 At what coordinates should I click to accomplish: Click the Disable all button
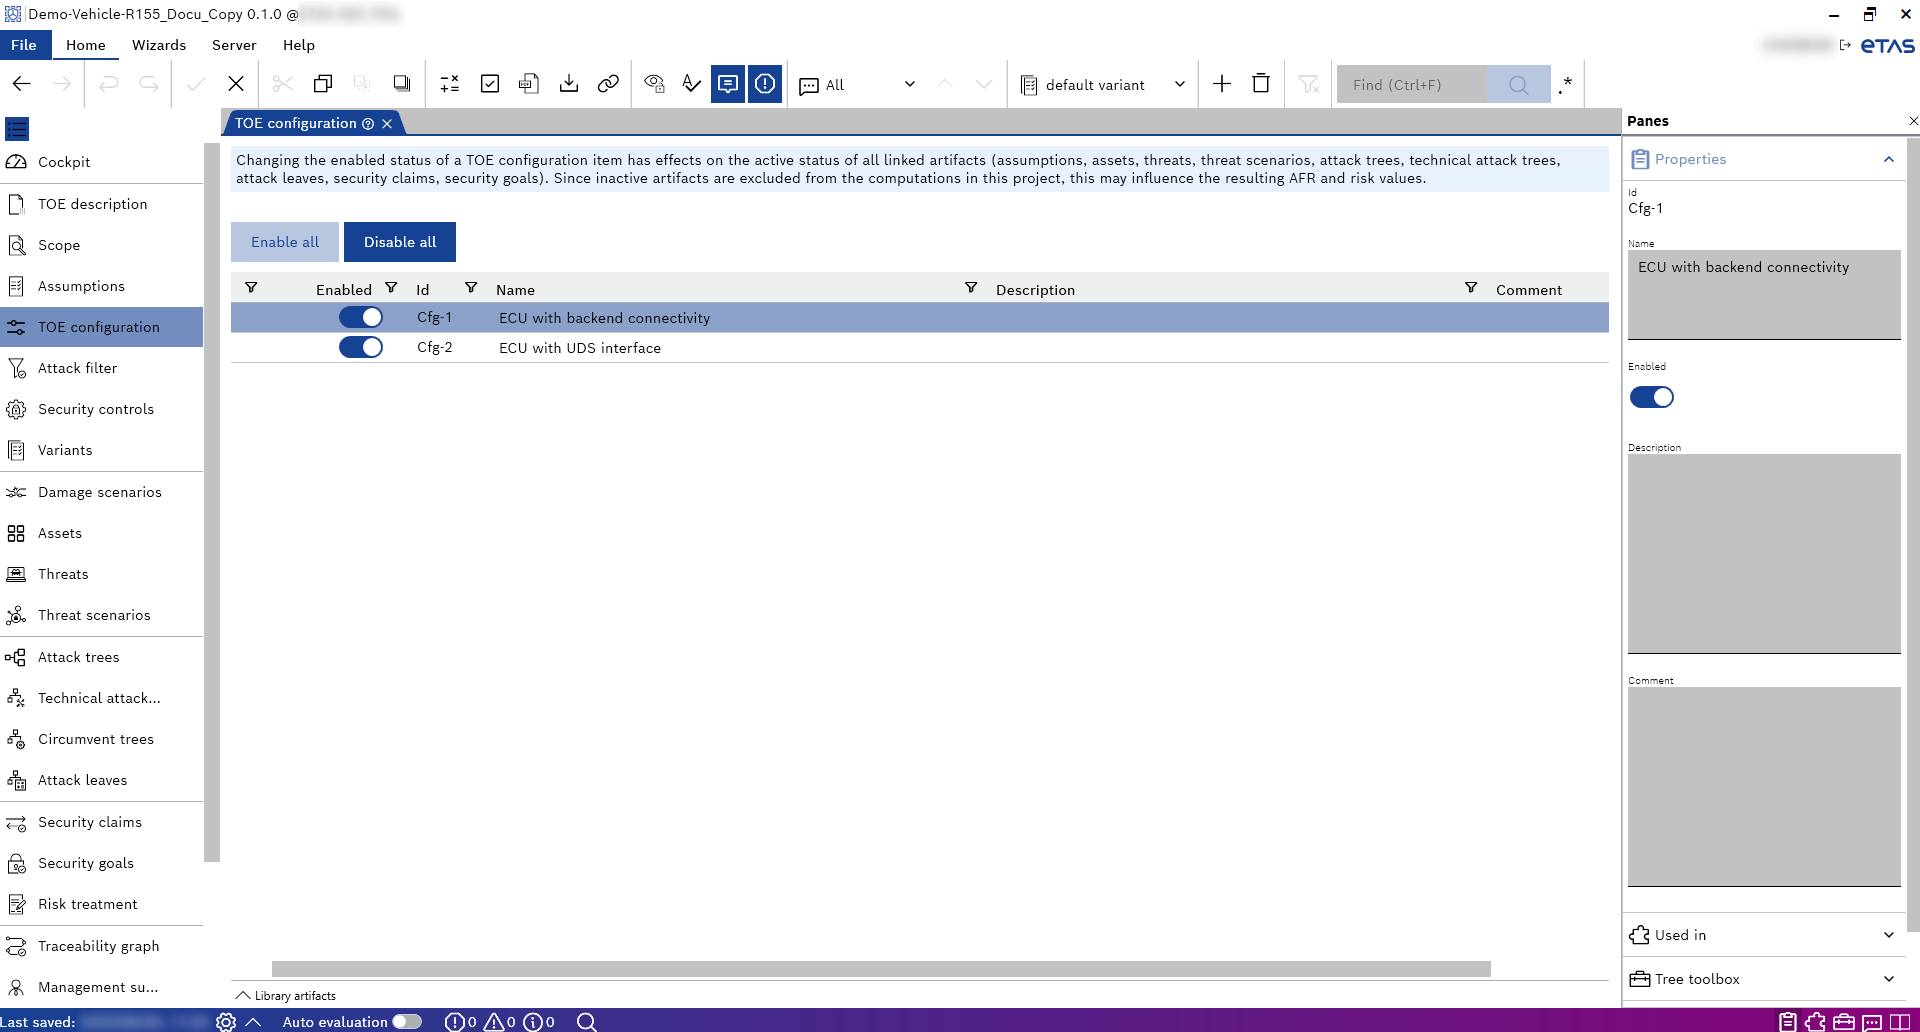[x=400, y=242]
